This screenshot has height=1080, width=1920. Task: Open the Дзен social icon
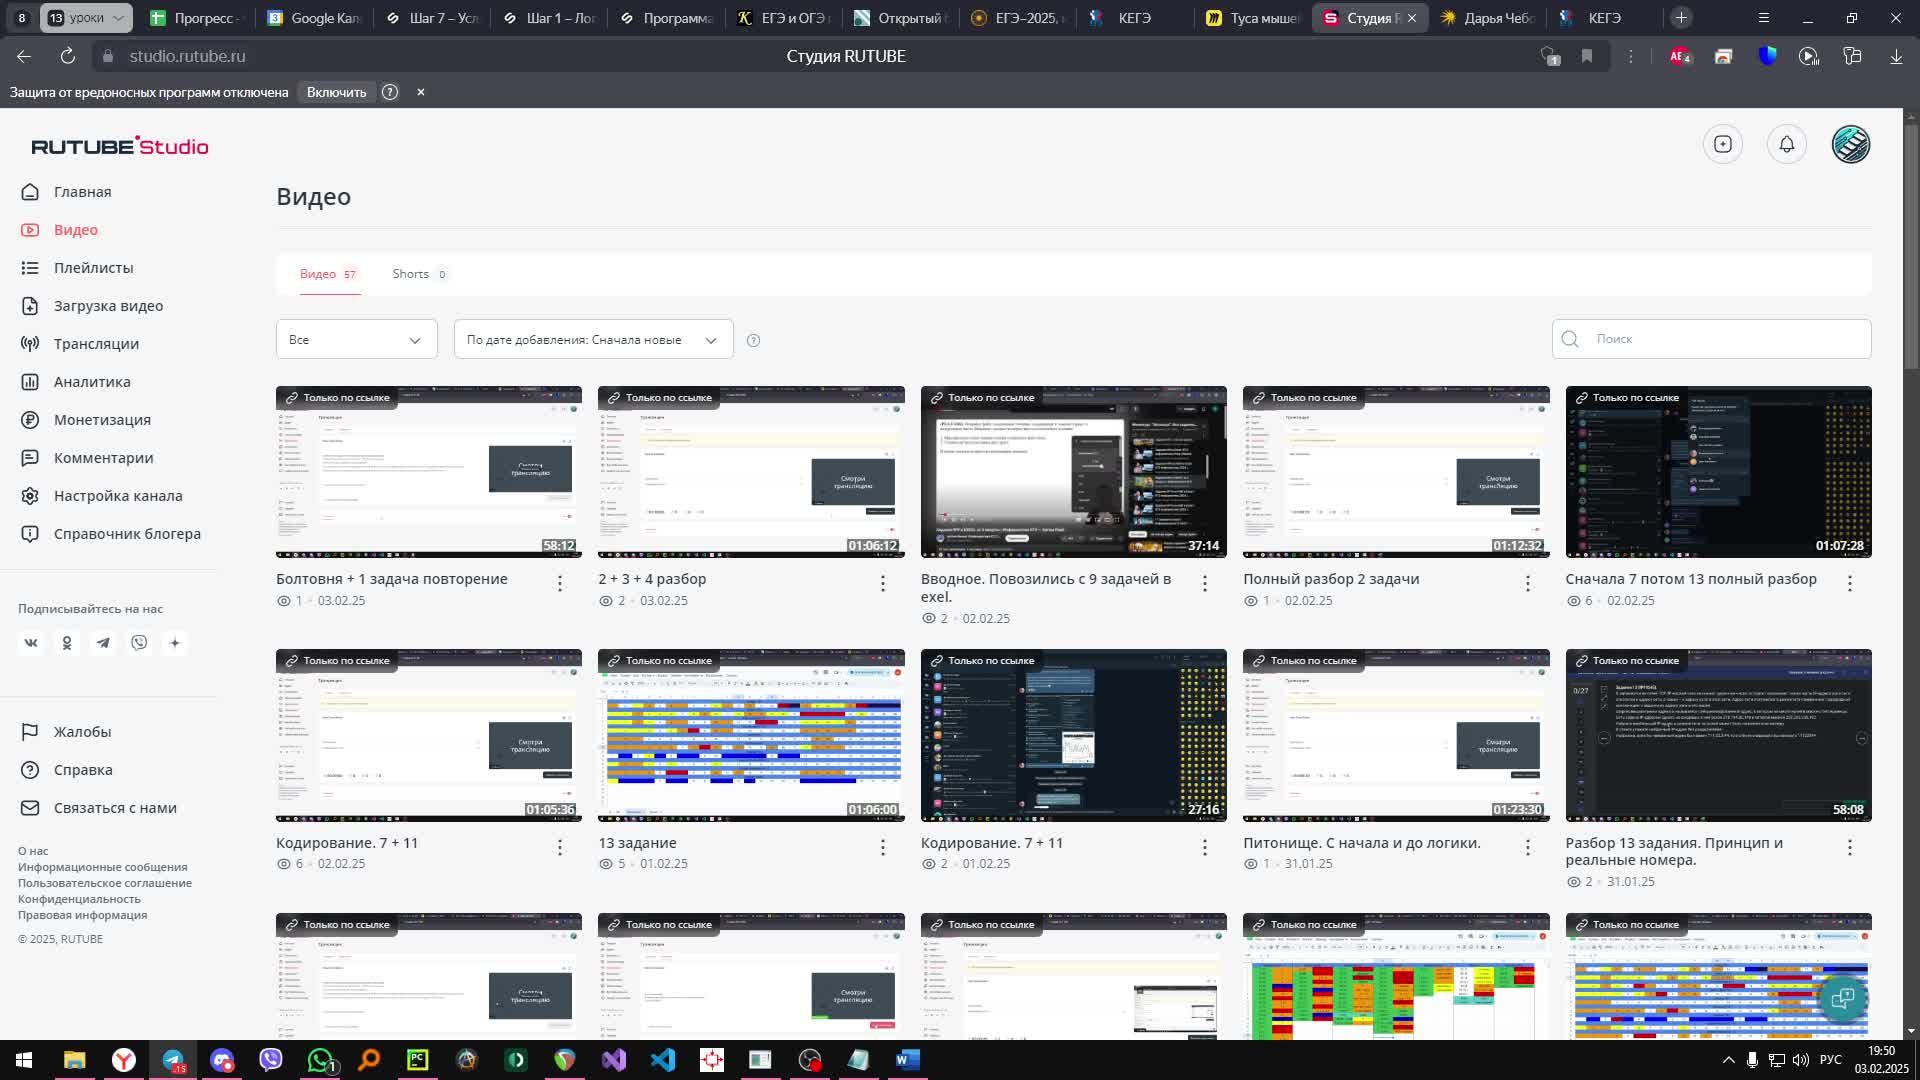pyautogui.click(x=175, y=643)
